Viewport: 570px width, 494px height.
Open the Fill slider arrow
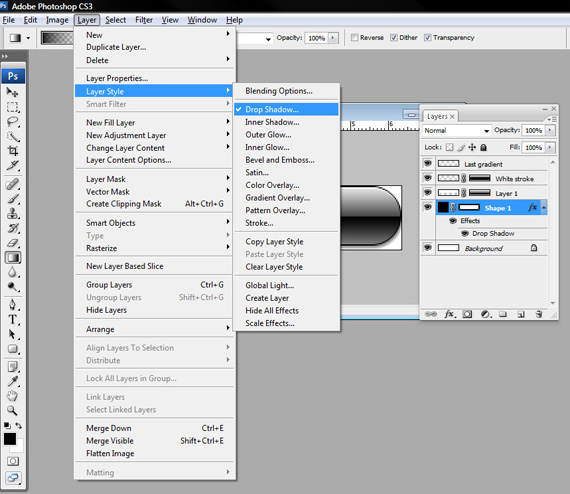[x=550, y=147]
